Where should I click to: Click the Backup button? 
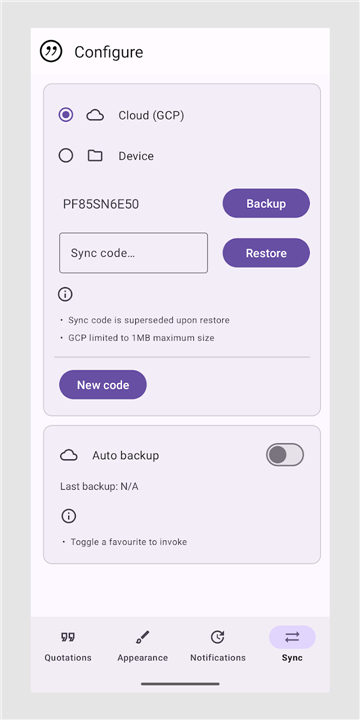coord(266,203)
